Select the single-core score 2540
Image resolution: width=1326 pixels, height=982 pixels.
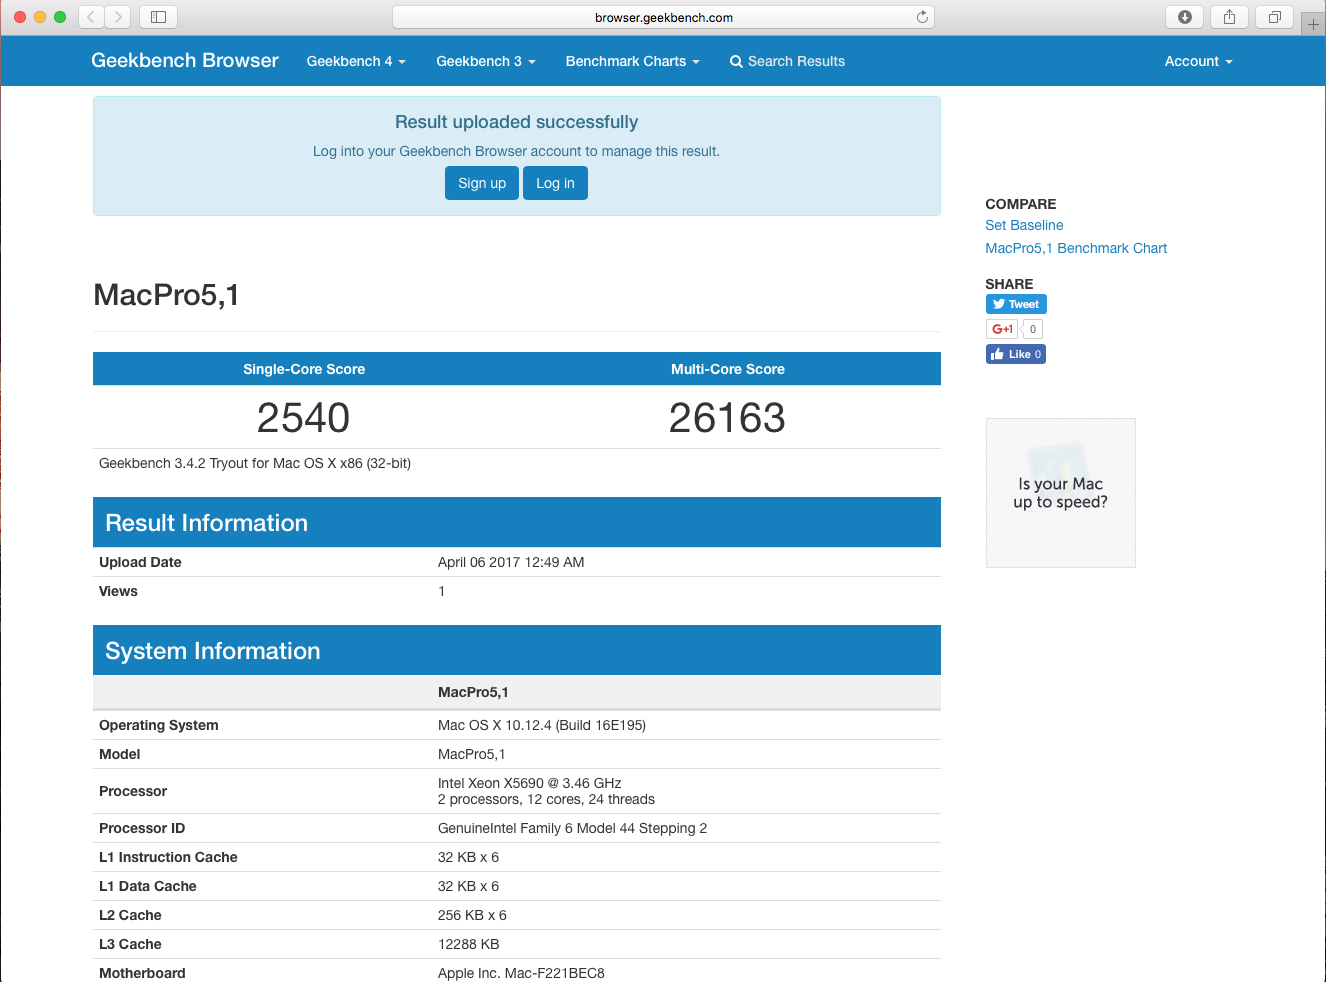tap(304, 418)
